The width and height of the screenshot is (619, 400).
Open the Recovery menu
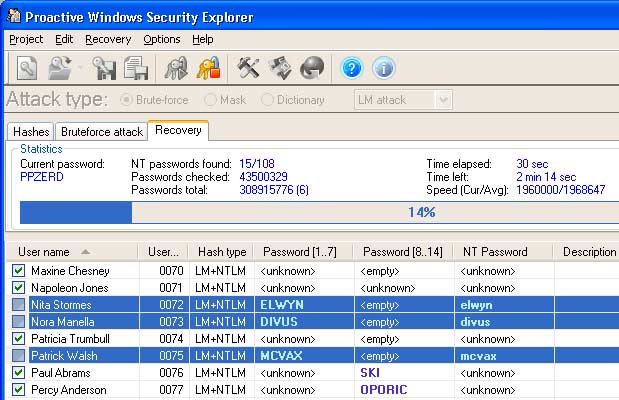pyautogui.click(x=107, y=39)
